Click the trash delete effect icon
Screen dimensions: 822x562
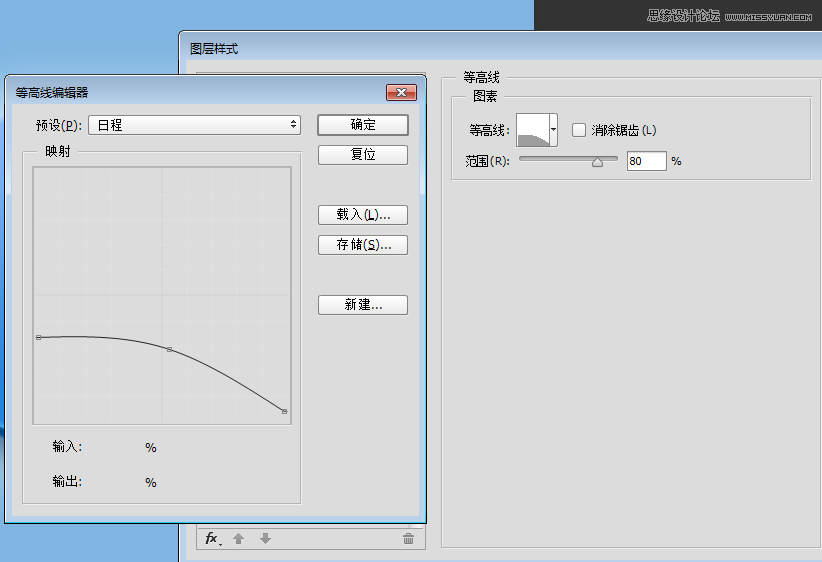click(408, 539)
